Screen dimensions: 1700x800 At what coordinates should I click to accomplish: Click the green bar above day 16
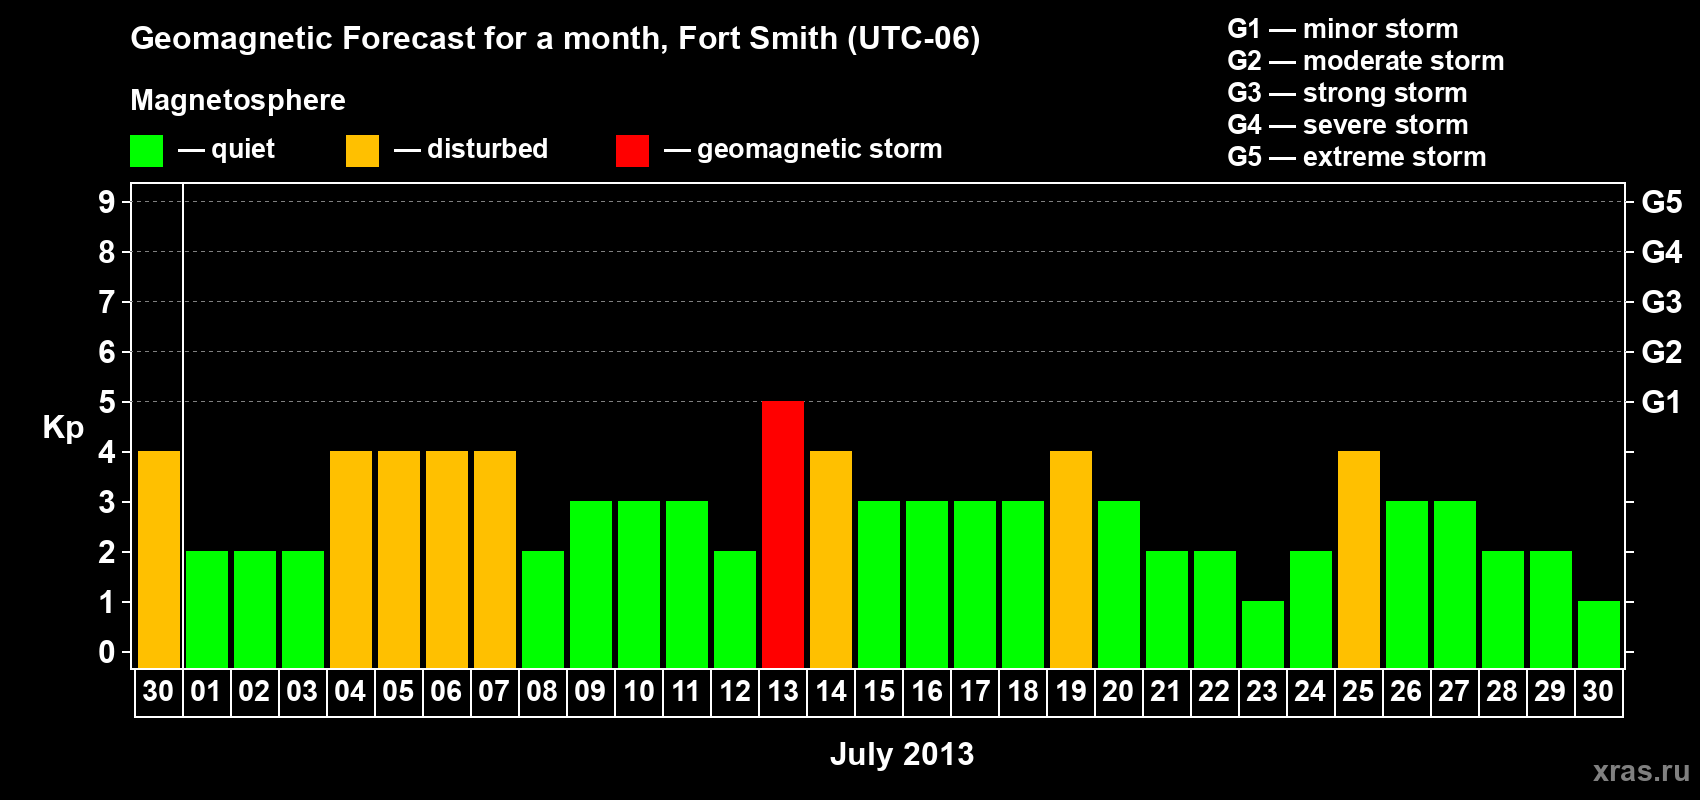point(927,584)
